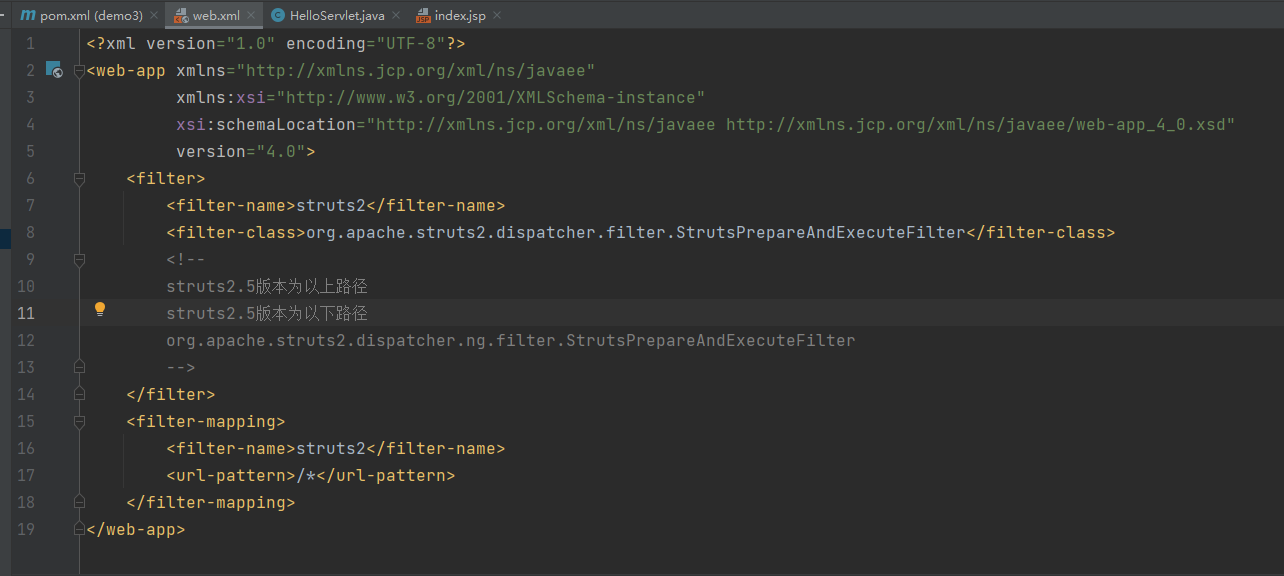
Task: Click the filter closing fold marker line 14
Action: tap(79, 394)
